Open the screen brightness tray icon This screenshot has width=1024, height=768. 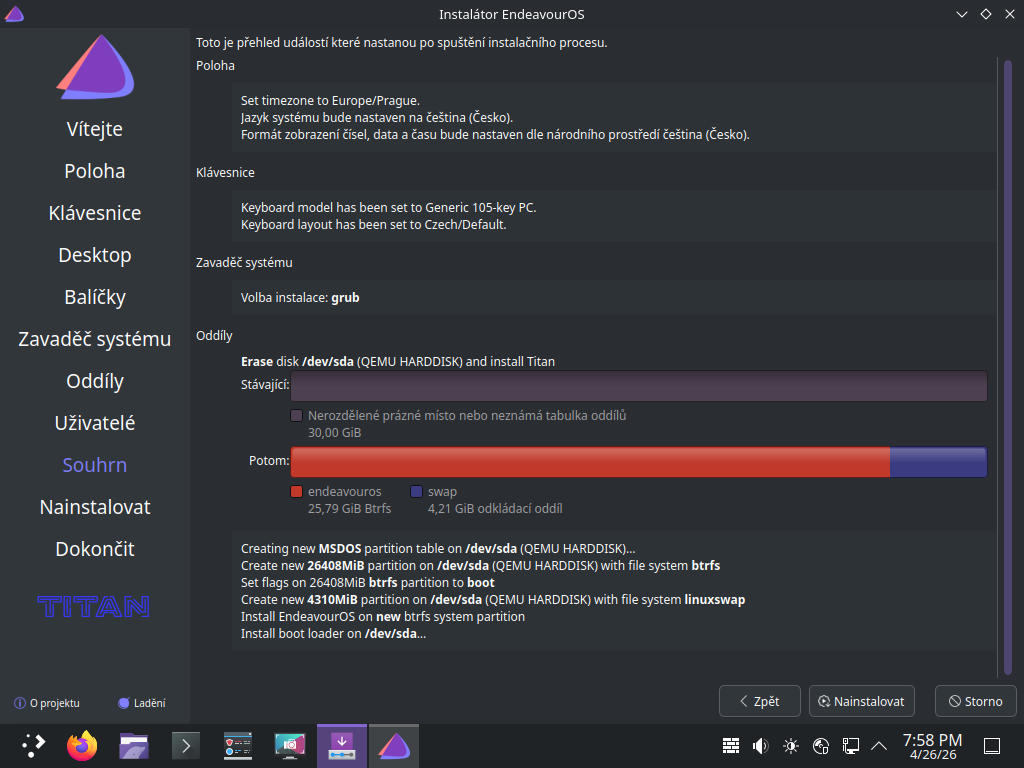[791, 745]
